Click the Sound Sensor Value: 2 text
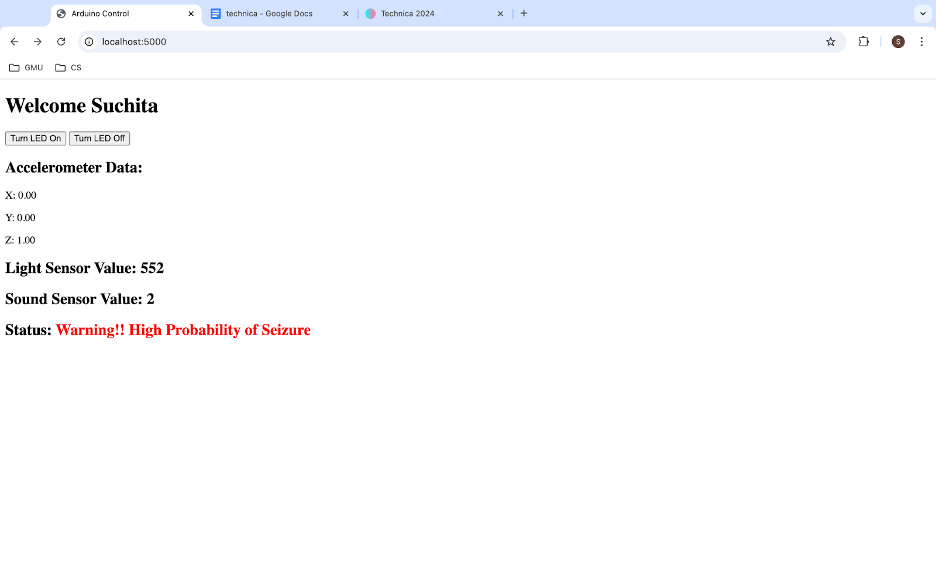The width and height of the screenshot is (936, 586). (80, 299)
